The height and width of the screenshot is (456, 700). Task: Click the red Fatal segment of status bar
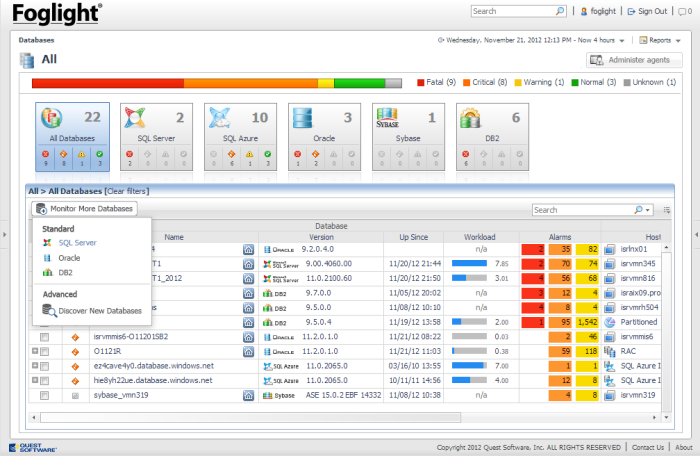pos(108,83)
